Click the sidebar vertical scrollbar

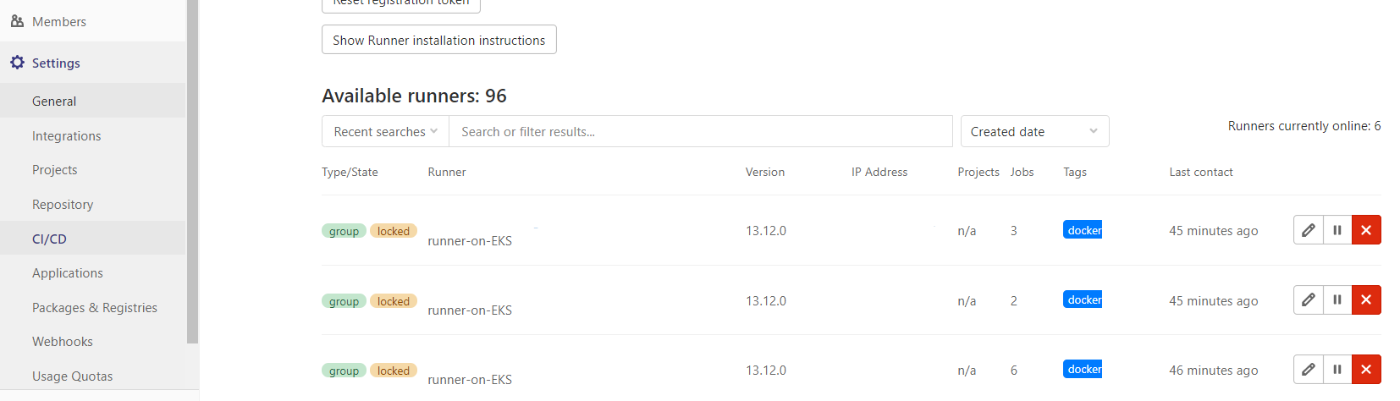193,170
